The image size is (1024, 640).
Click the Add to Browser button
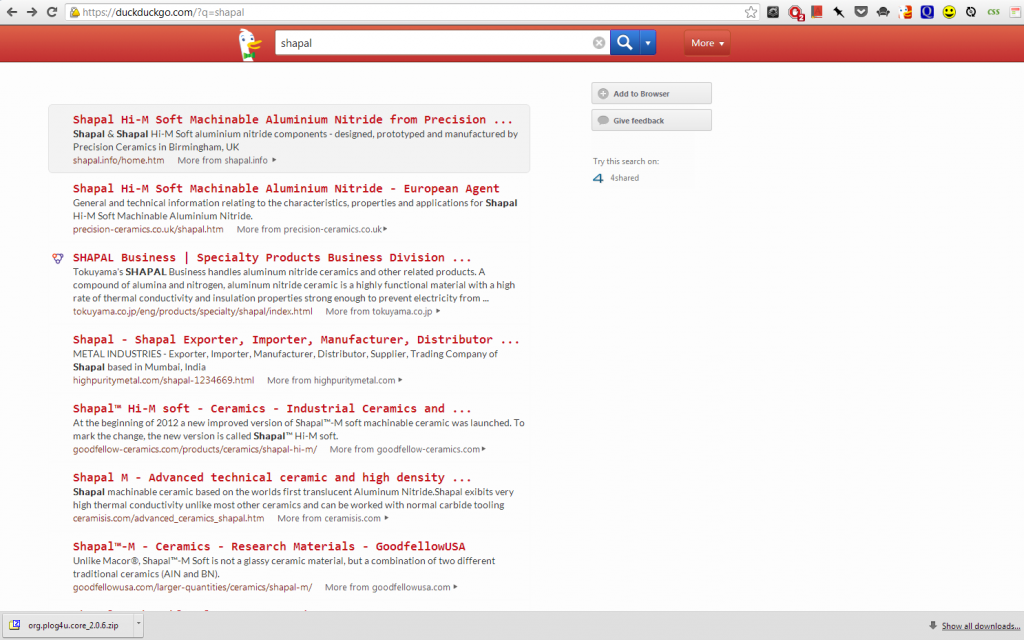coord(652,93)
